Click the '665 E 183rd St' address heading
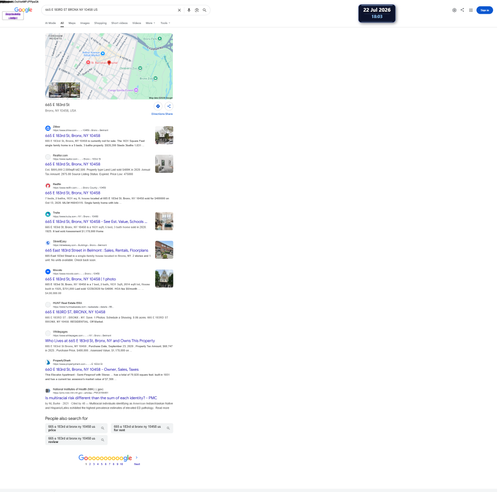This screenshot has width=500, height=492. (57, 105)
